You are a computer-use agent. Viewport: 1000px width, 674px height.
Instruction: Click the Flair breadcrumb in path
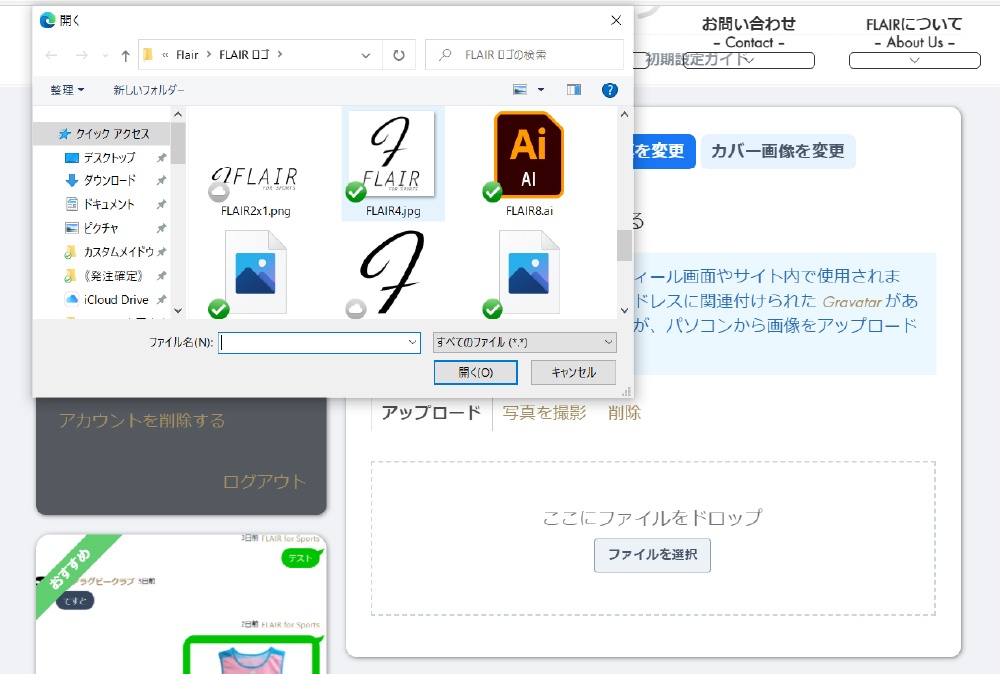(x=187, y=55)
